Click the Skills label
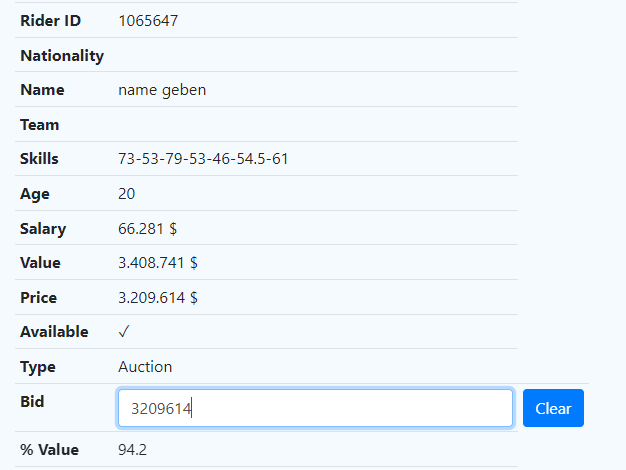 point(40,159)
